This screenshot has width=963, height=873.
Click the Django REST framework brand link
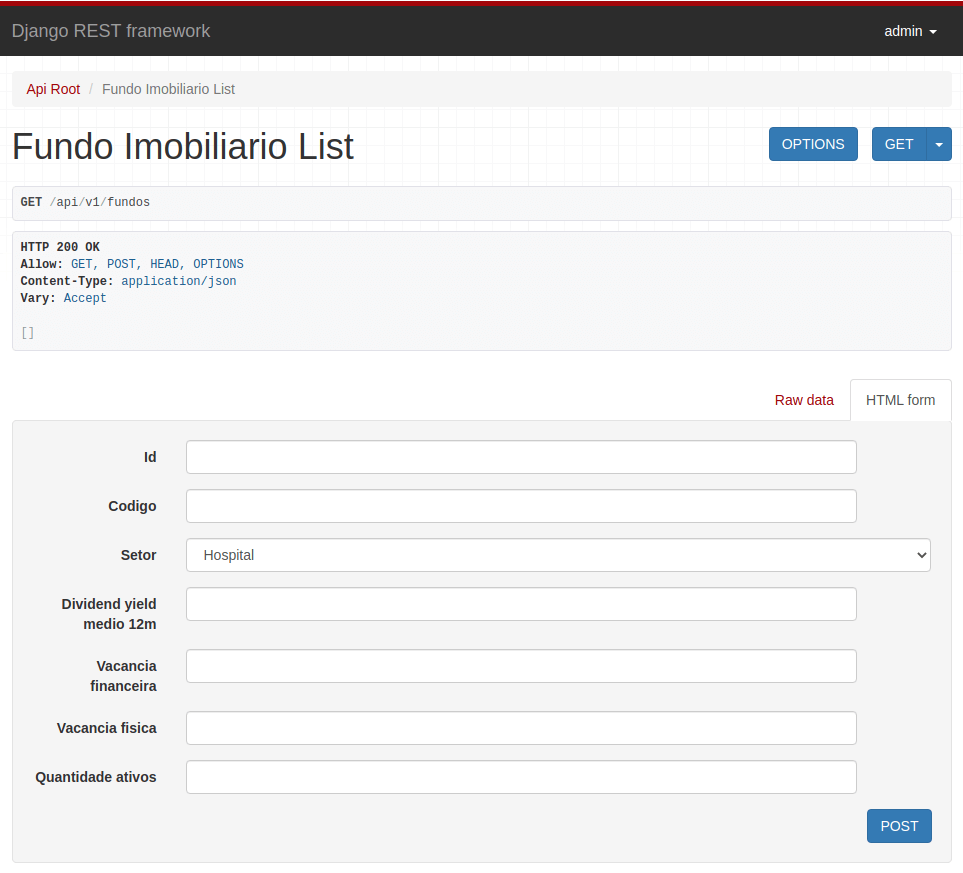tap(111, 31)
